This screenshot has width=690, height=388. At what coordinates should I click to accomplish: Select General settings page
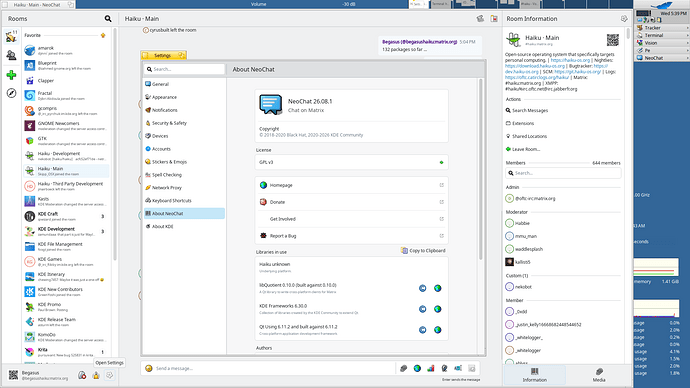(184, 84)
